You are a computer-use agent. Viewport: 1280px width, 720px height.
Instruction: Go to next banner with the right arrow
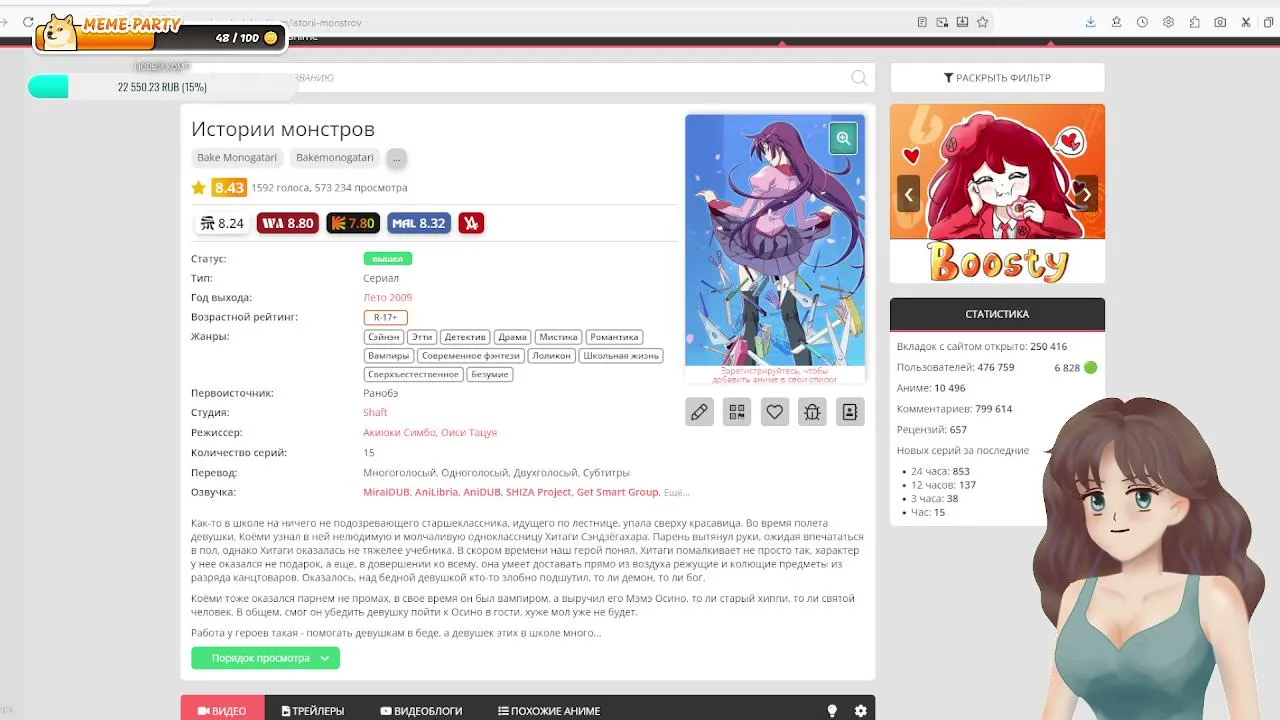1086,194
